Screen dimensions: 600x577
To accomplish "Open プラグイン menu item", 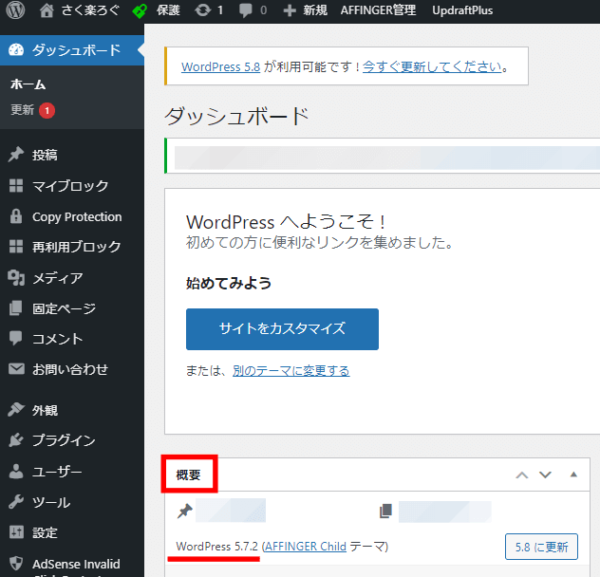I will click(64, 440).
